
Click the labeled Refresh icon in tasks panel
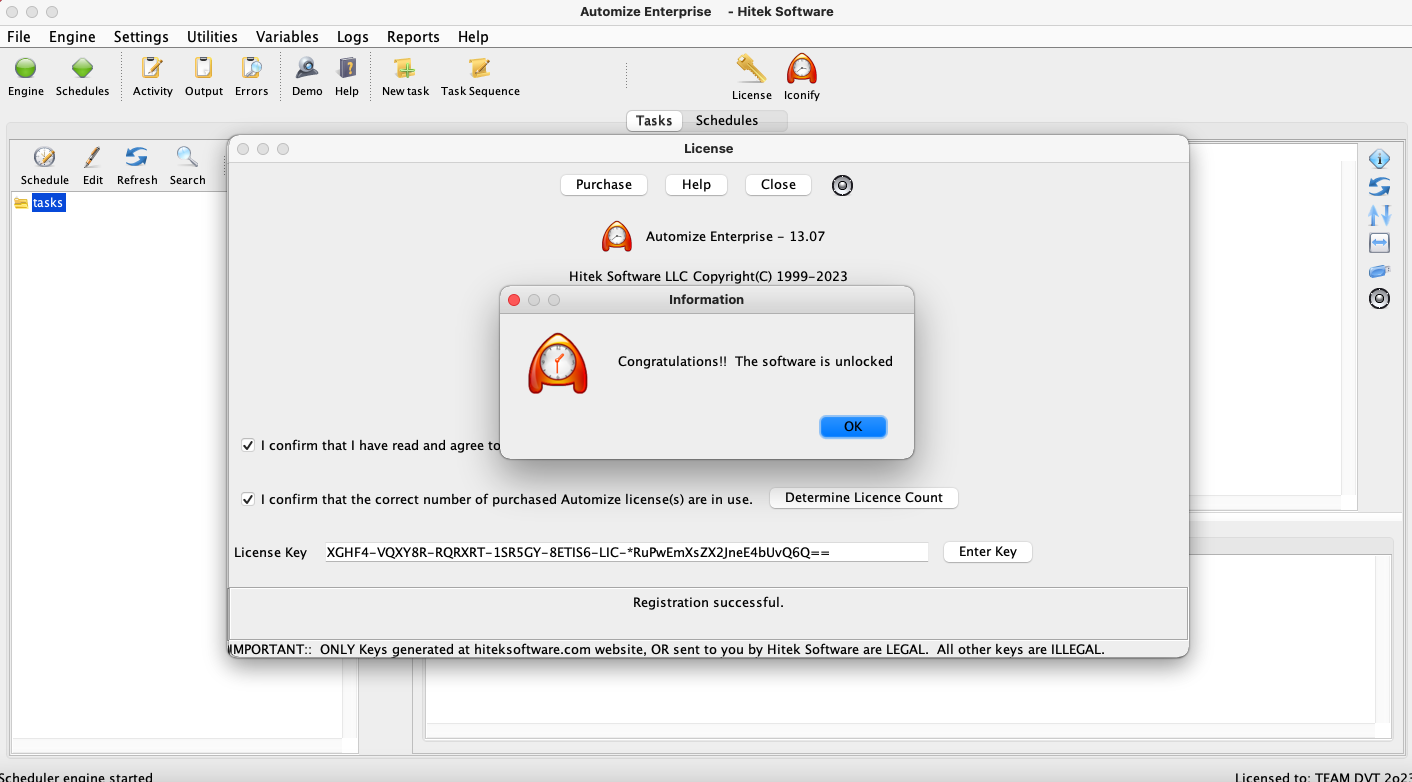(x=137, y=157)
